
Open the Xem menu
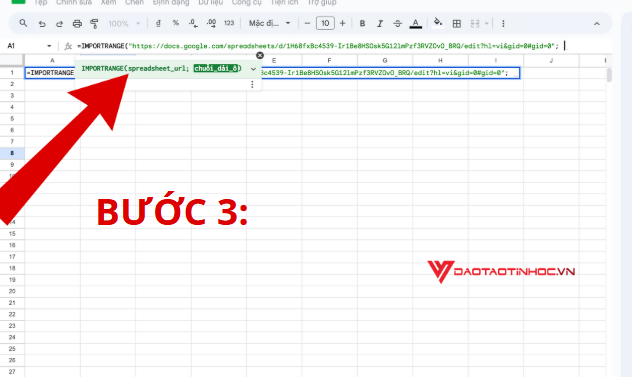(x=108, y=2)
